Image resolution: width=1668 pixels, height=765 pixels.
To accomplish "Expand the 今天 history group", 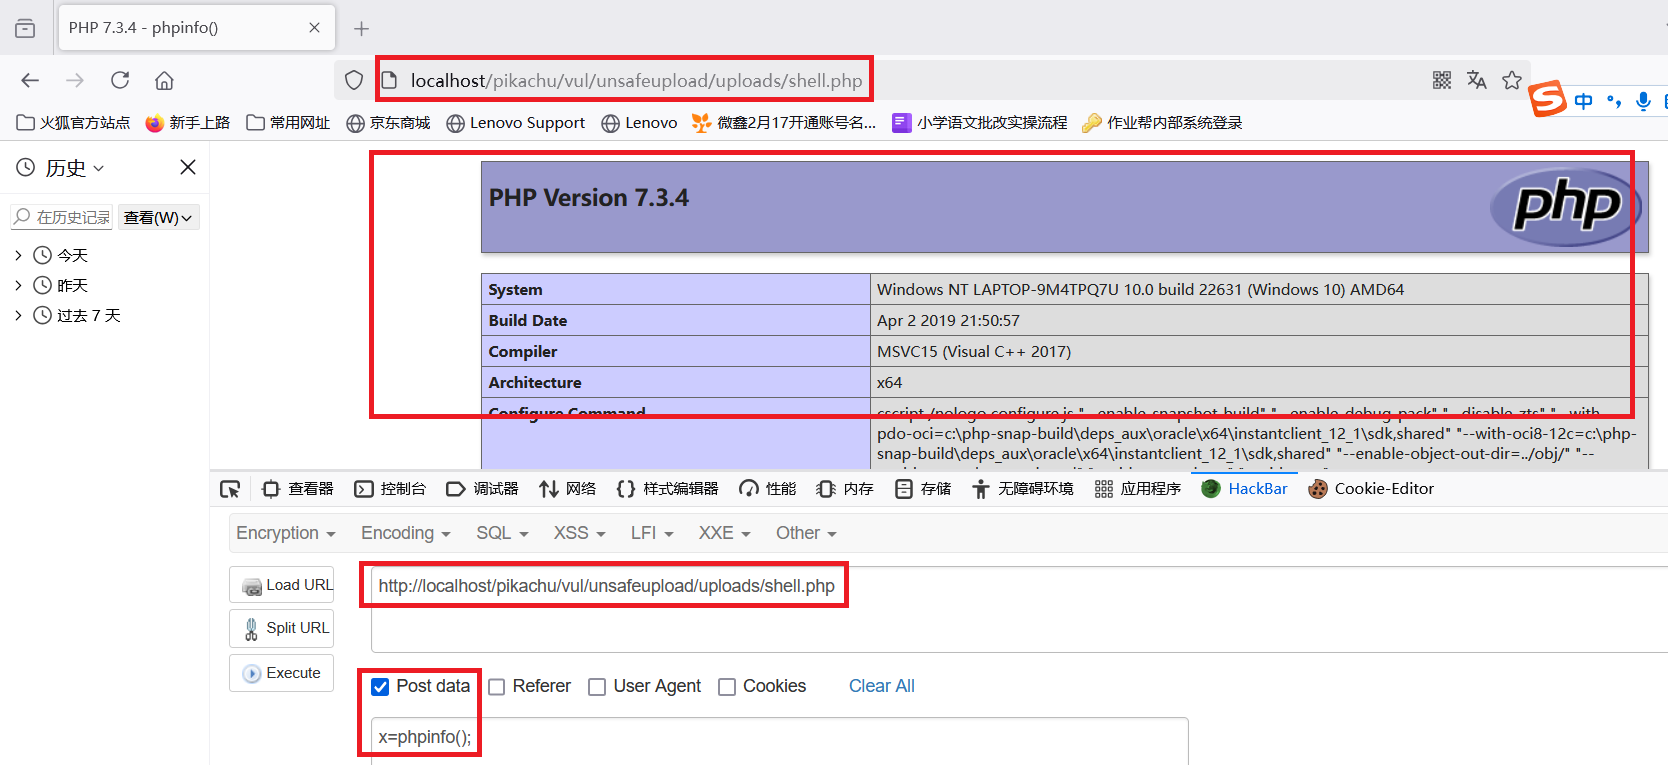I will coord(18,255).
